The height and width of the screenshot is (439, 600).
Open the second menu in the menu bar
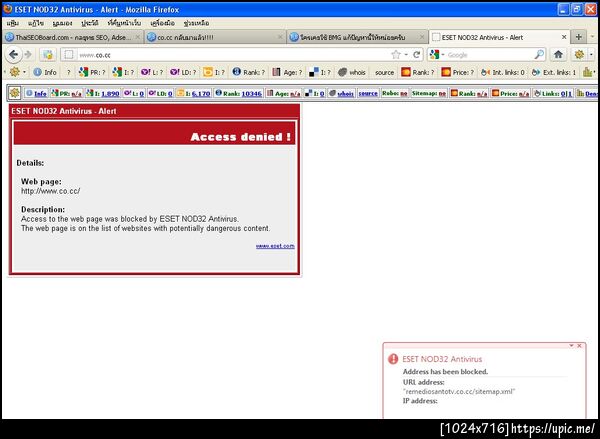coord(36,23)
